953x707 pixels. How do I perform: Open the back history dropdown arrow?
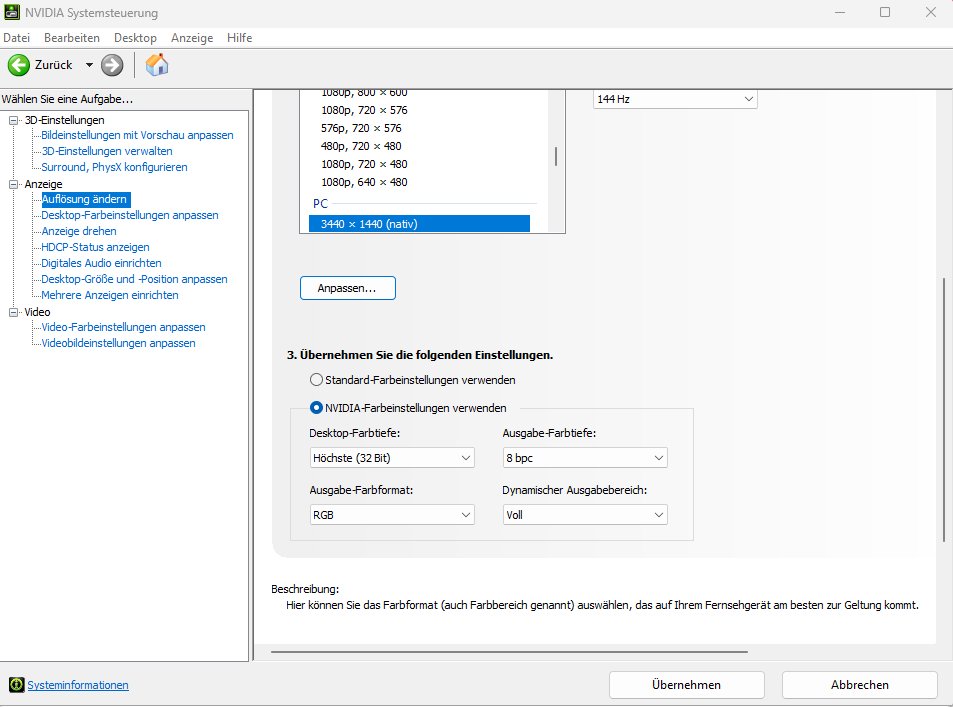(x=89, y=65)
